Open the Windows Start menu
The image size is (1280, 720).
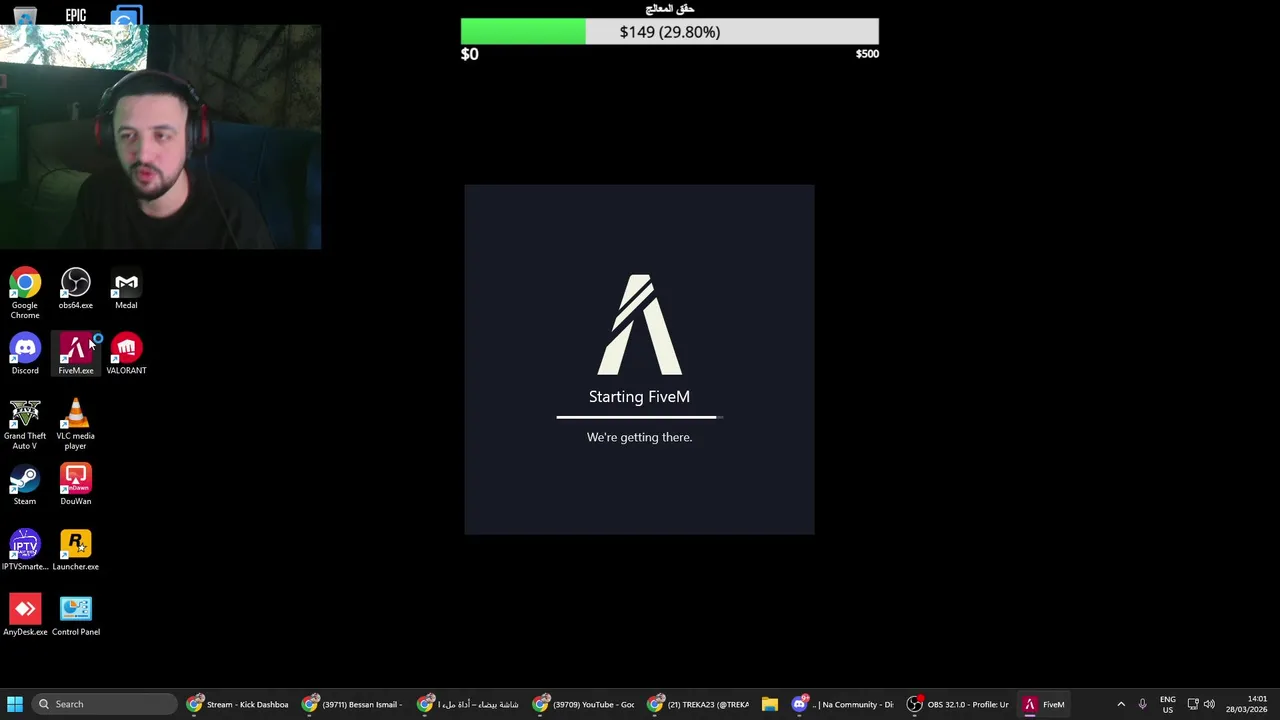pos(15,704)
